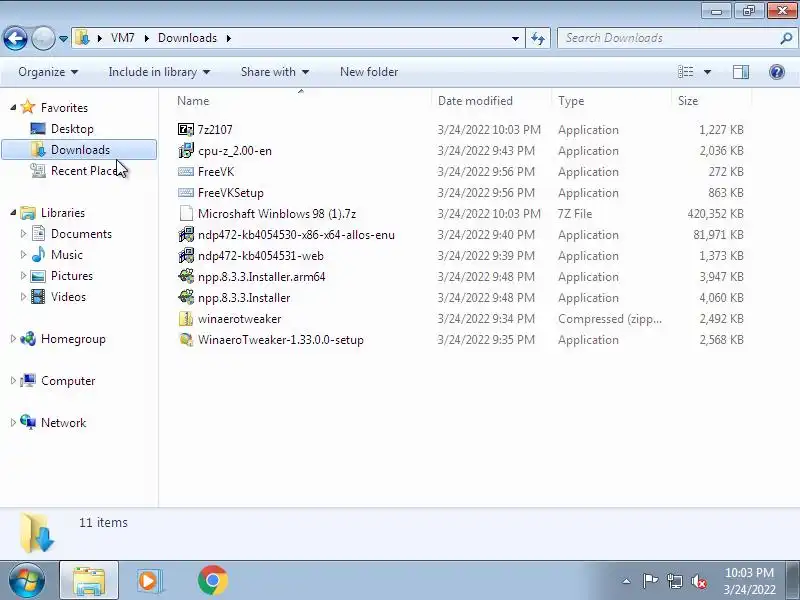This screenshot has width=800, height=600.
Task: Open Help with the question mark icon
Action: click(x=777, y=72)
